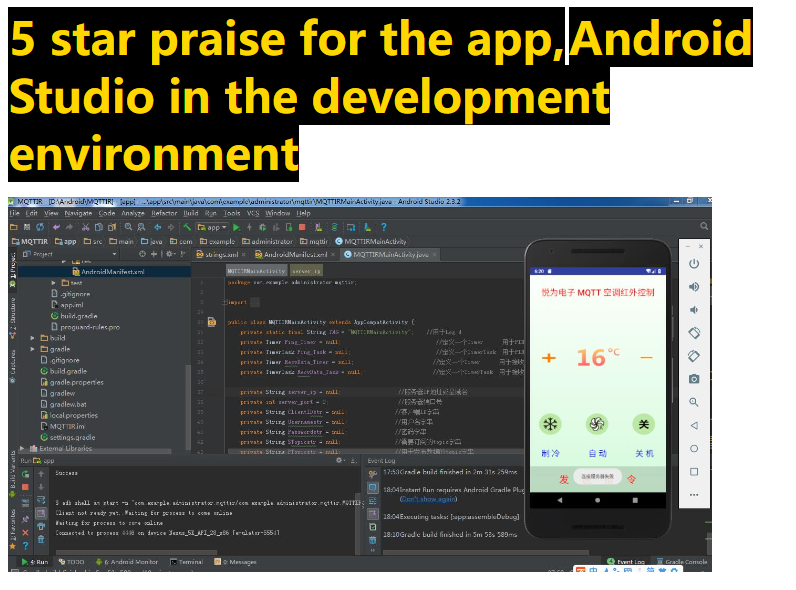Click the Undo arrow in toolbar
This screenshot has width=796, height=590.
(56, 227)
